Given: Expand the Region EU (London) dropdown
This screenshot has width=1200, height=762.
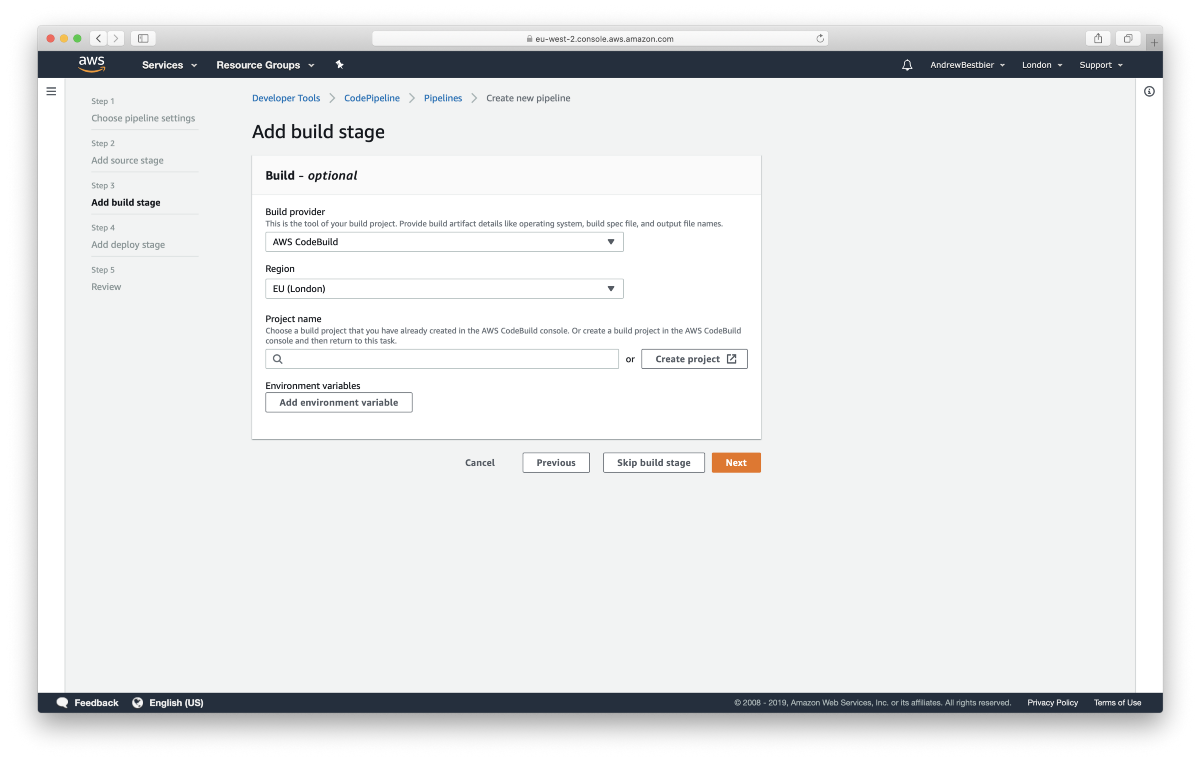Looking at the screenshot, I should pos(444,289).
